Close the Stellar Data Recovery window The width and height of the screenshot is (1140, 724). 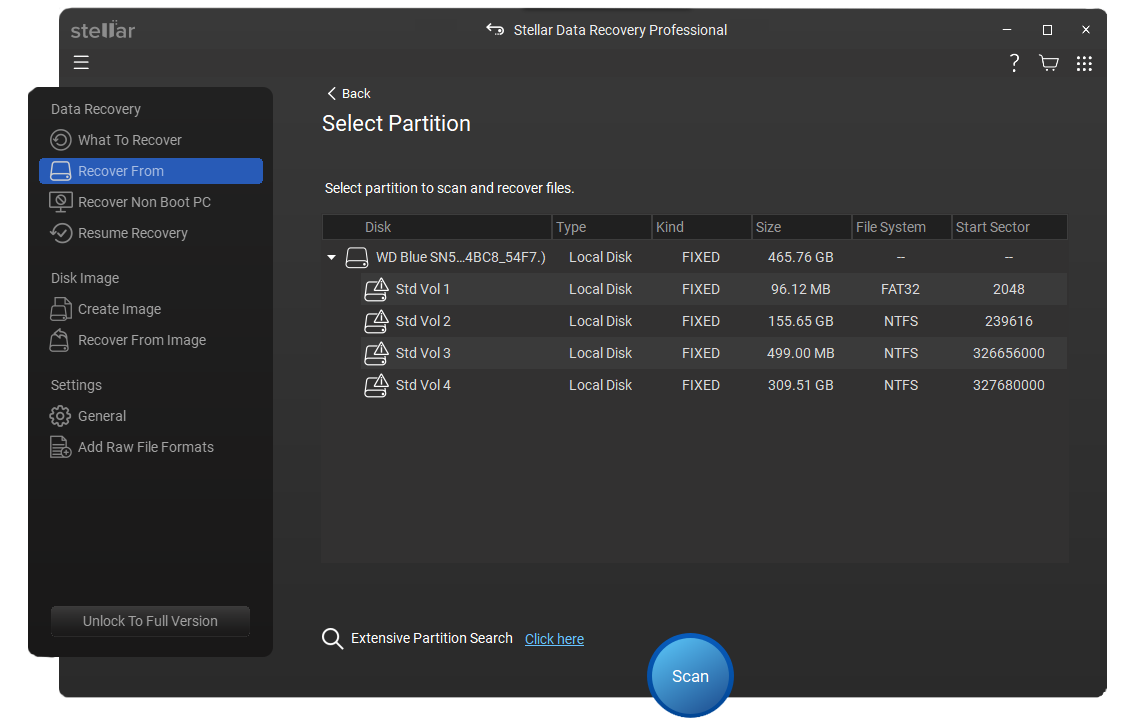click(x=1085, y=30)
